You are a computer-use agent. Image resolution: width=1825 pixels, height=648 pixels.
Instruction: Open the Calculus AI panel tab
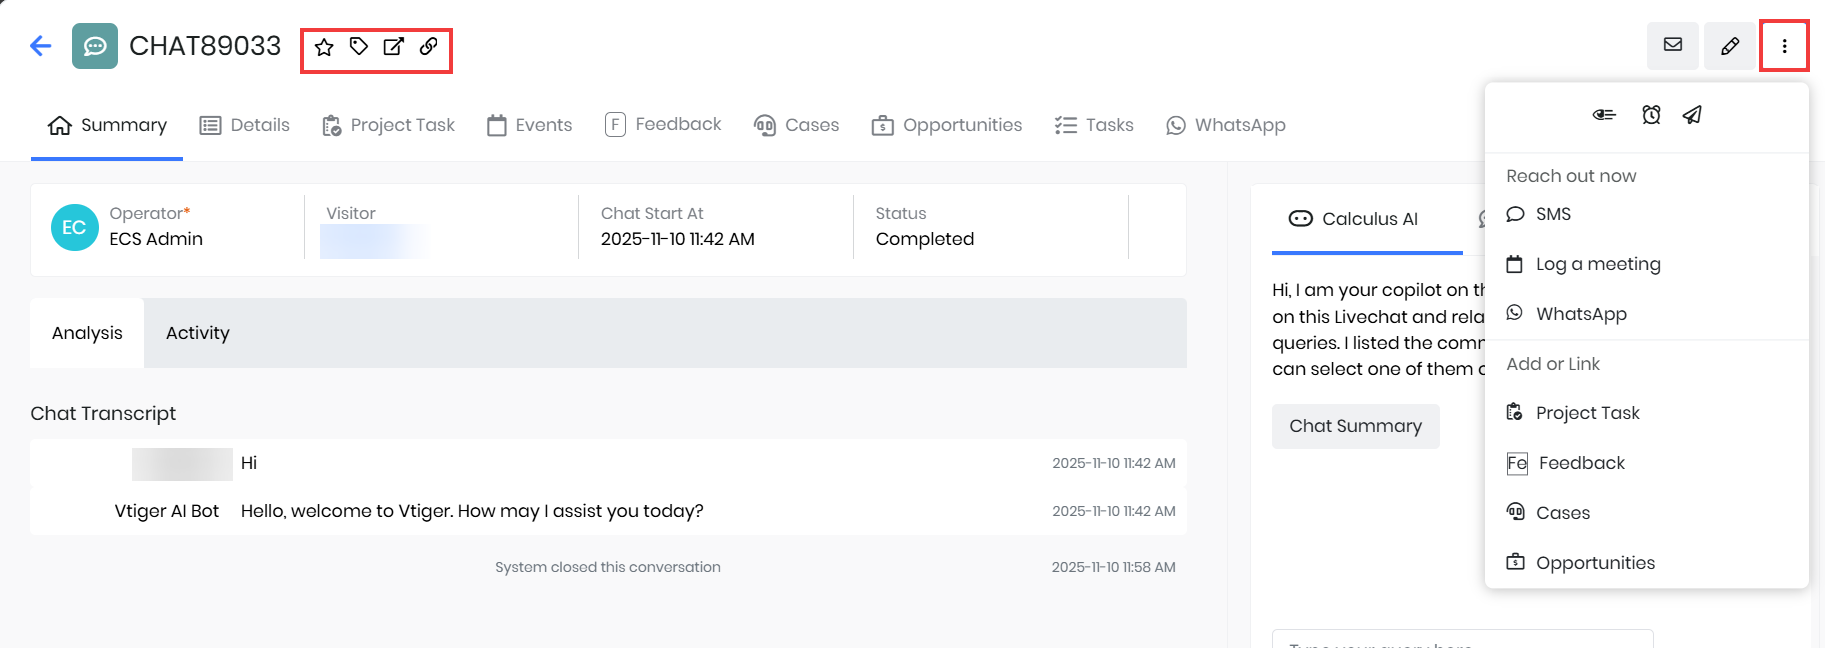(1354, 219)
